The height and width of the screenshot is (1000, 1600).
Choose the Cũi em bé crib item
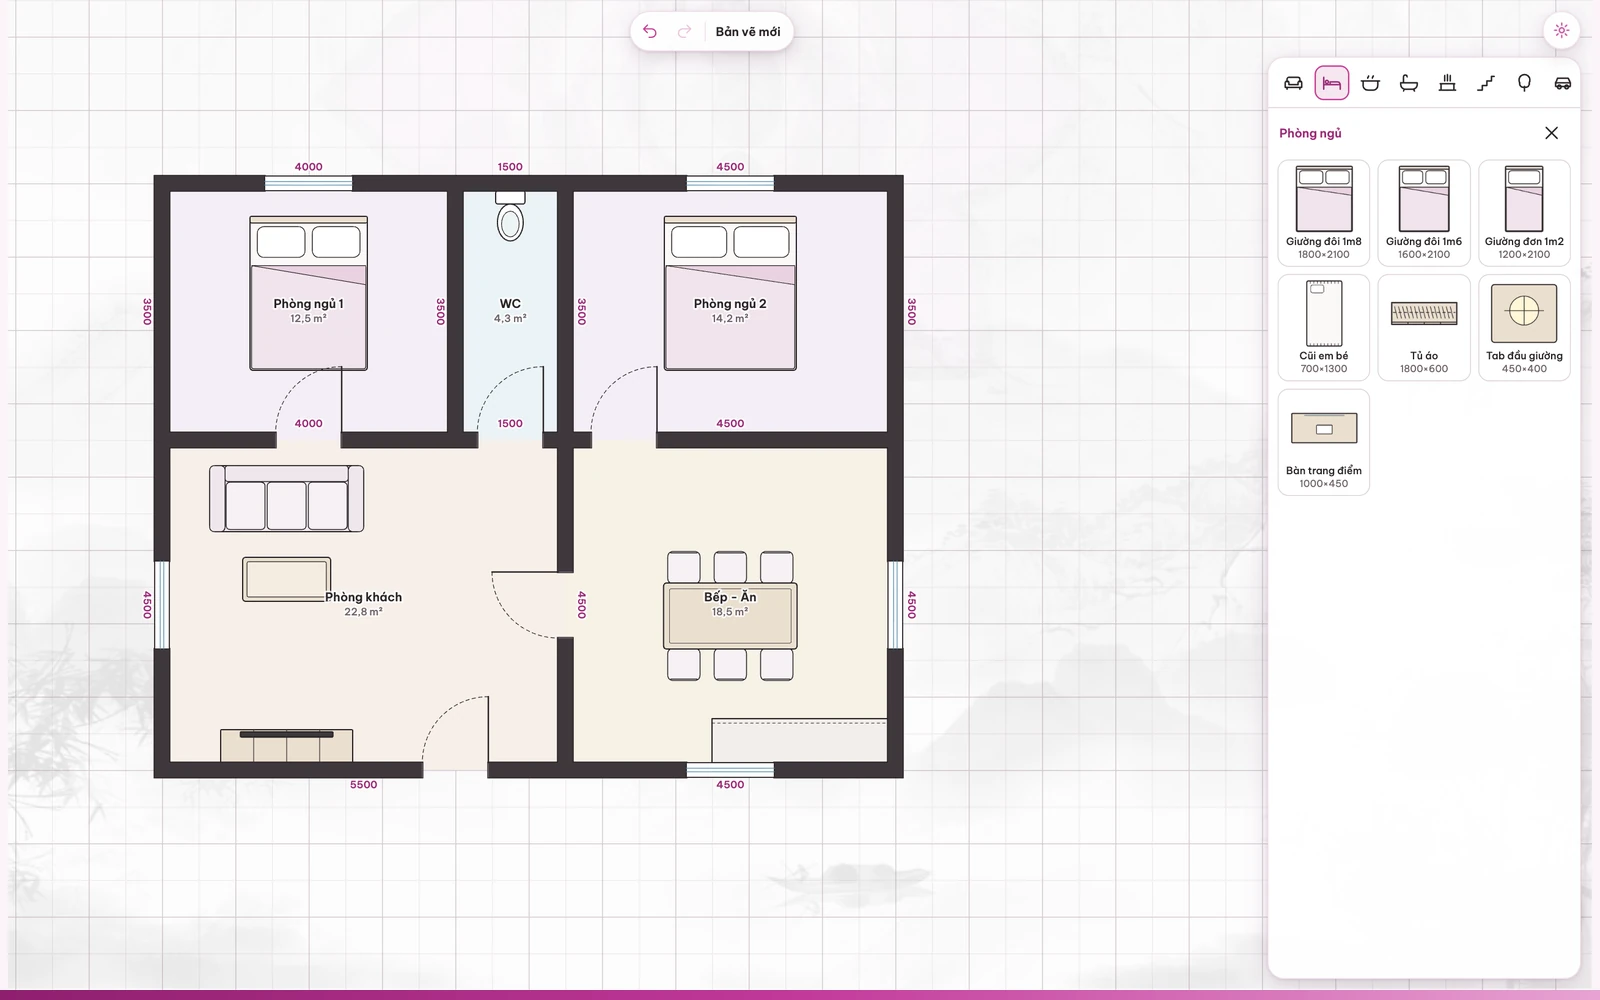pos(1324,328)
